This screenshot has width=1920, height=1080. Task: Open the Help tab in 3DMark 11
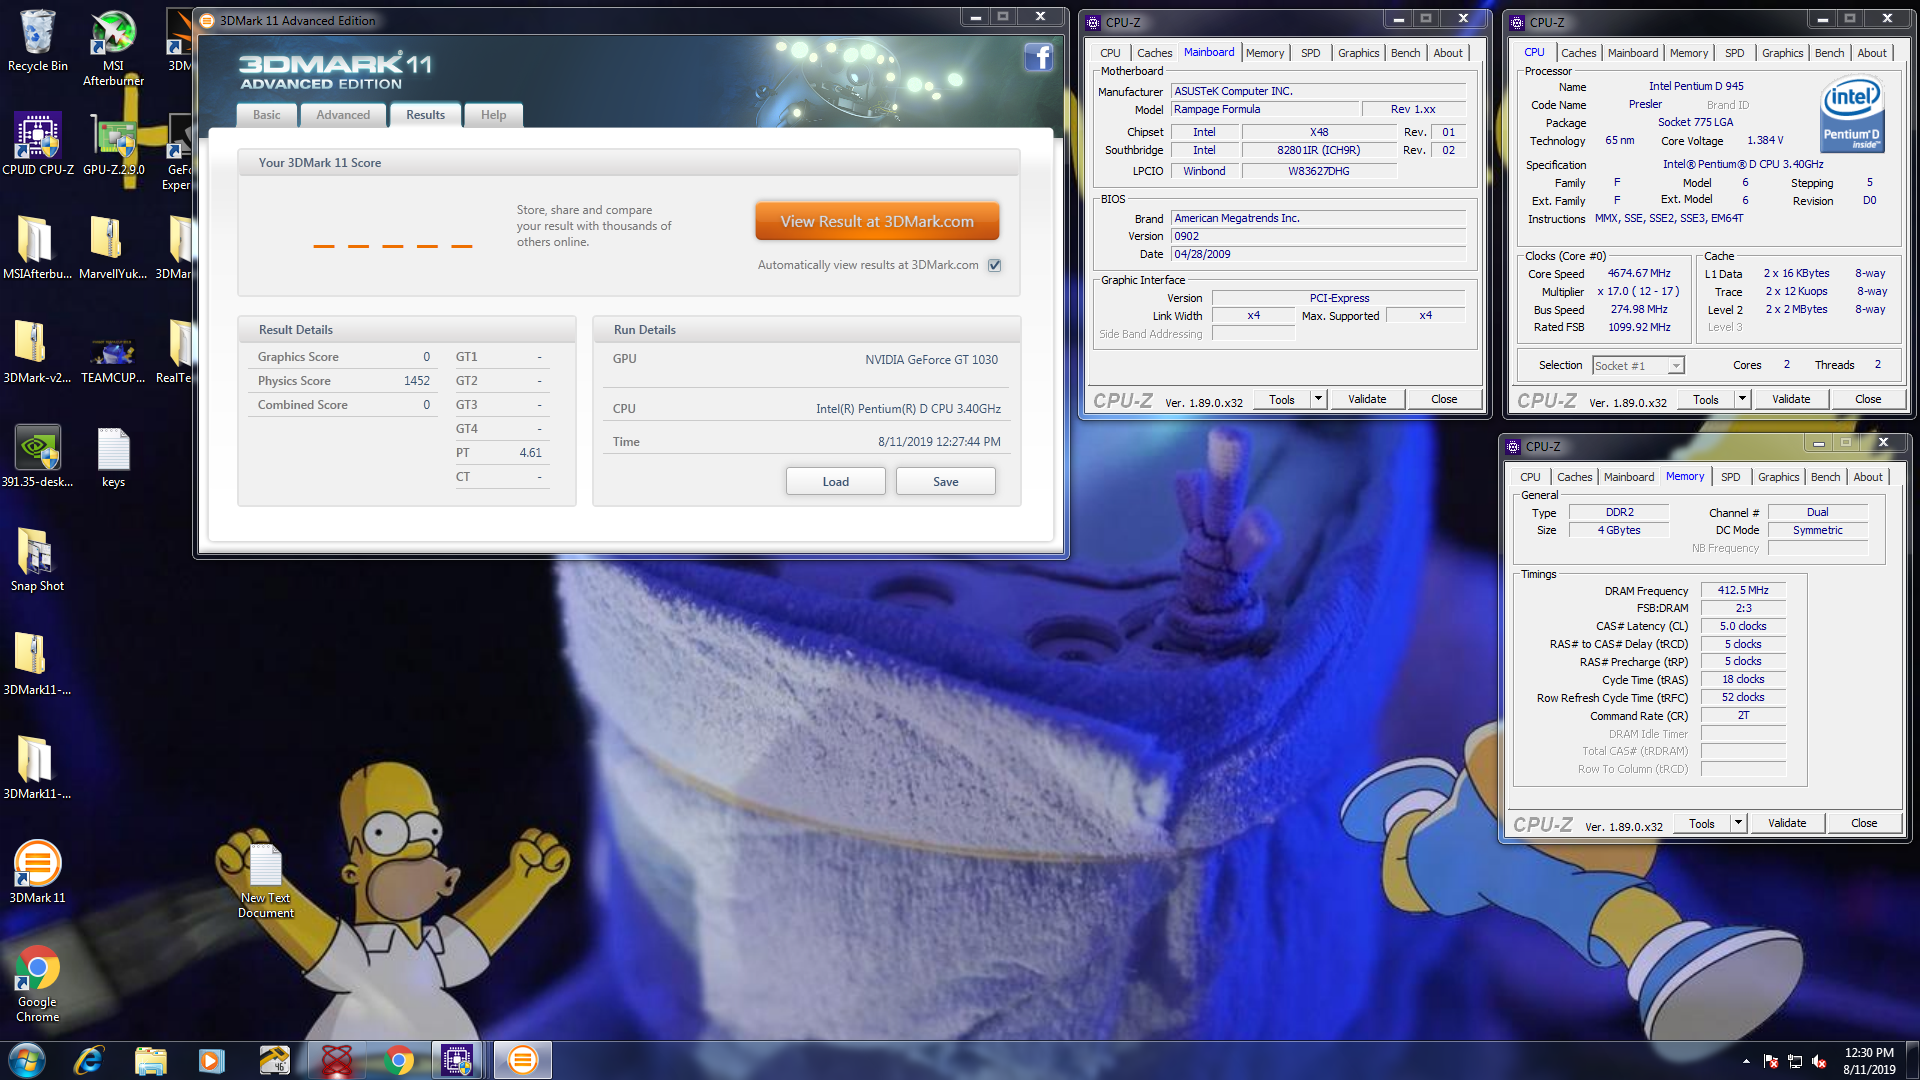[x=493, y=115]
